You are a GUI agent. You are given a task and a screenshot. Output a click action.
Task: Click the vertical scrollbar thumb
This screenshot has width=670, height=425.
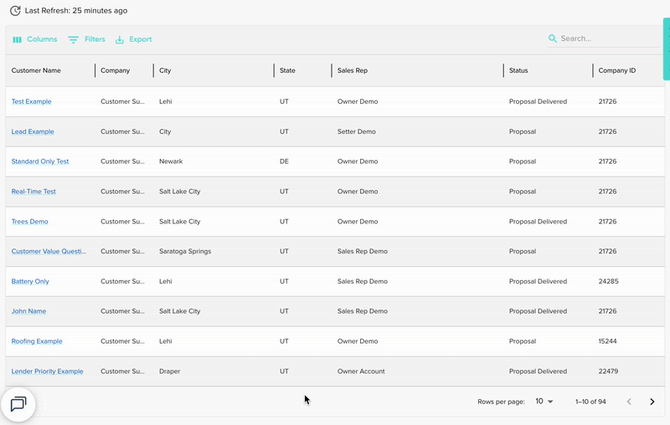666,48
